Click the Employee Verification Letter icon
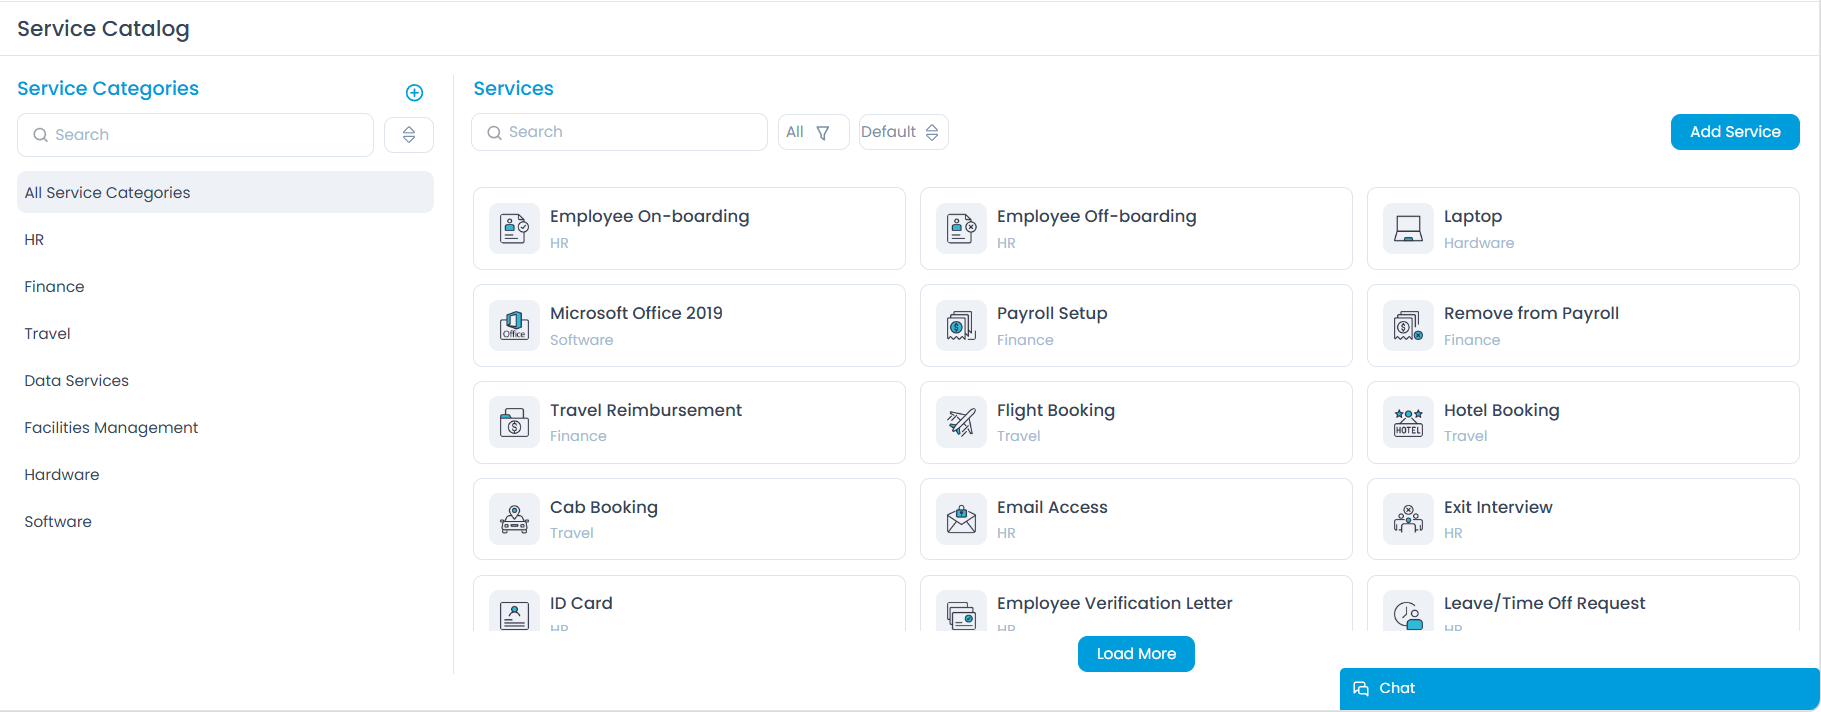Viewport: 1821px width, 712px height. click(961, 613)
